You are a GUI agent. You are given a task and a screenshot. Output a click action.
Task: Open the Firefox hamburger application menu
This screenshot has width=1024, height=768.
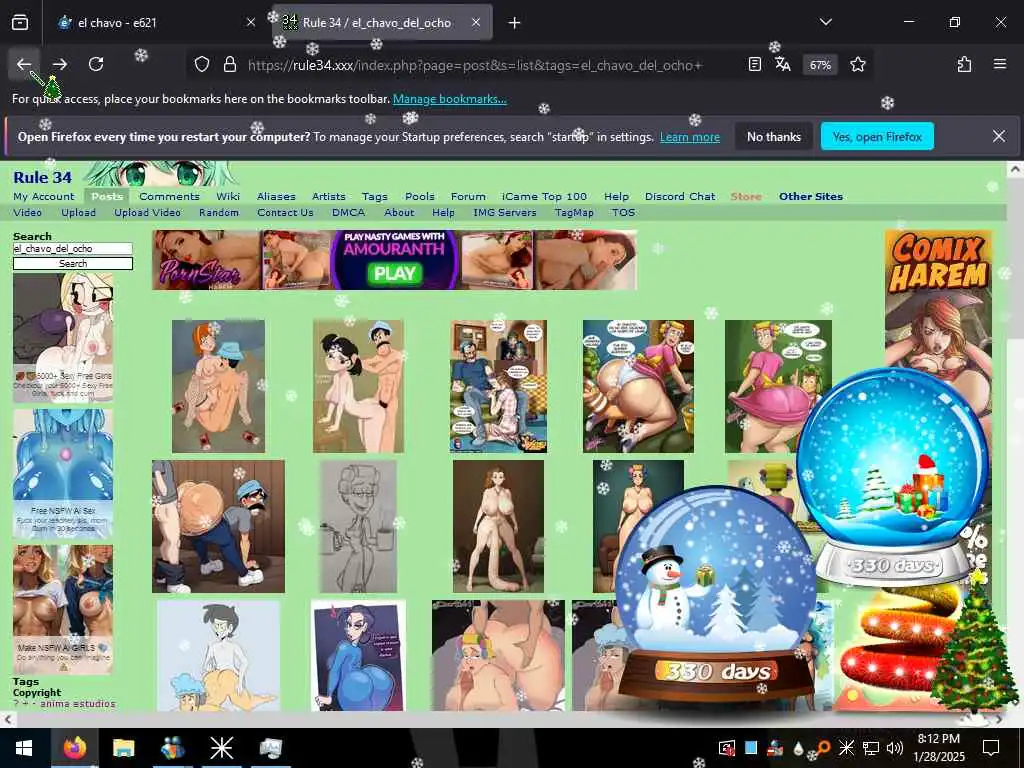click(x=999, y=64)
